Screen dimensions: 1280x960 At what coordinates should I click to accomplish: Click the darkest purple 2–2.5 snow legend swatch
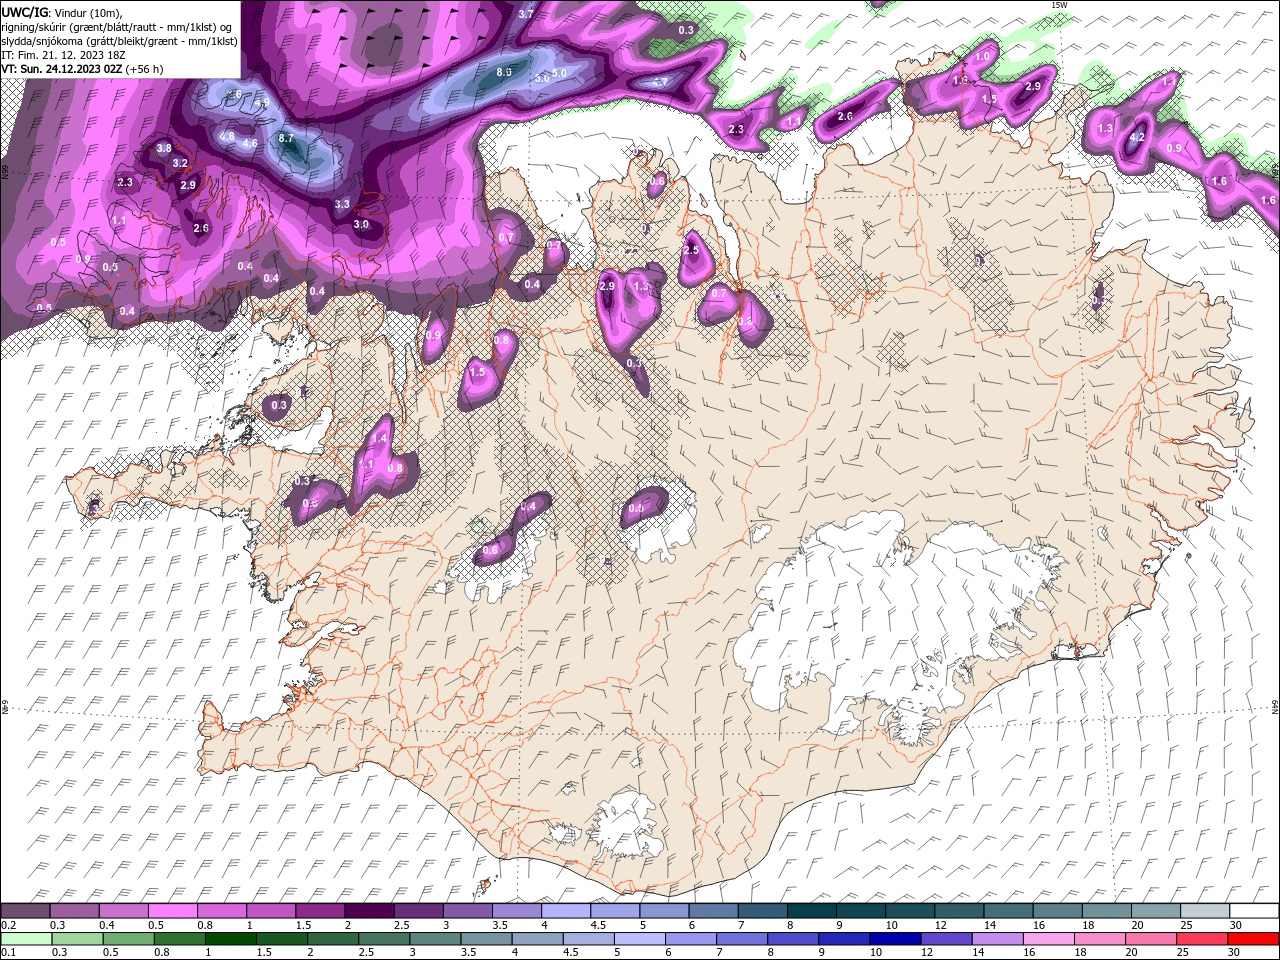tap(369, 911)
